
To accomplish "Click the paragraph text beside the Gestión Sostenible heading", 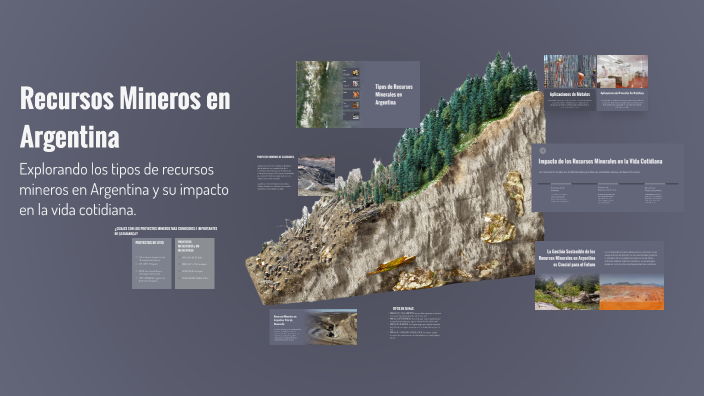I will point(630,258).
